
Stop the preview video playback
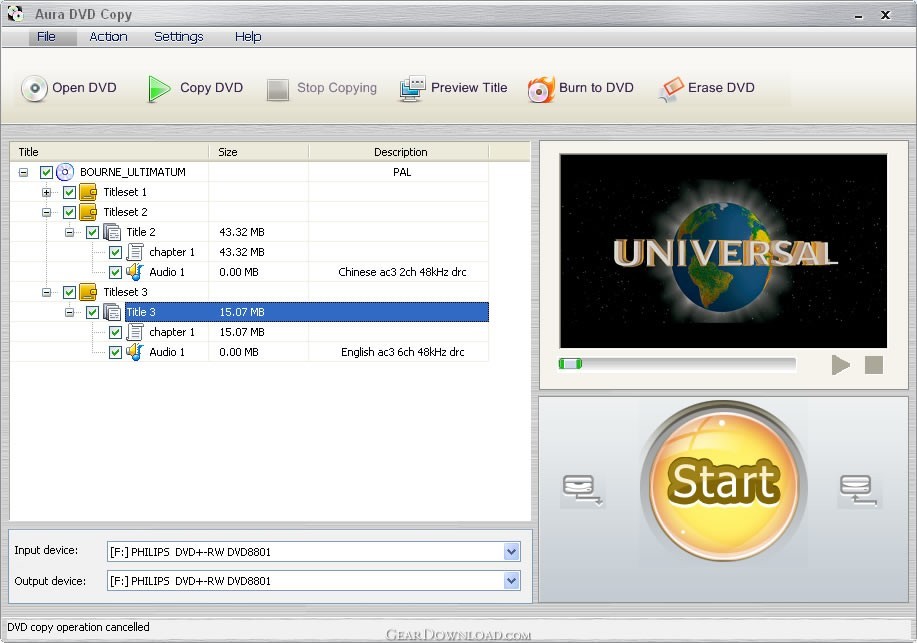pyautogui.click(x=874, y=365)
